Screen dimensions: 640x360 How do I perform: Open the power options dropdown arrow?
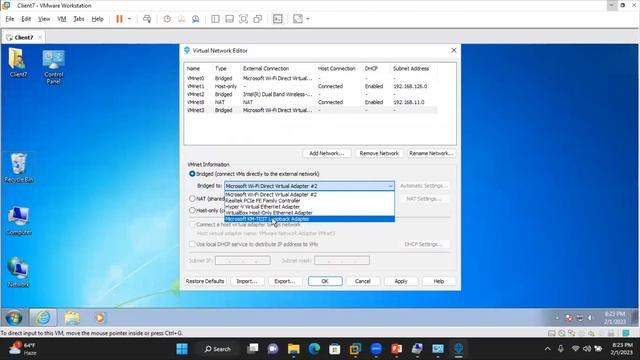coord(129,19)
